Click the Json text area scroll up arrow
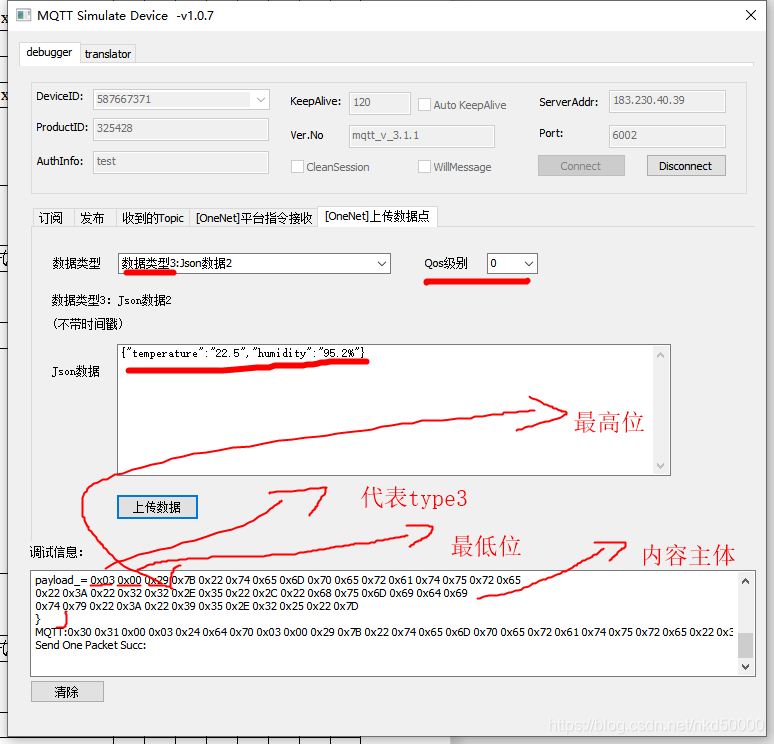Image resolution: width=774 pixels, height=744 pixels. tap(660, 355)
